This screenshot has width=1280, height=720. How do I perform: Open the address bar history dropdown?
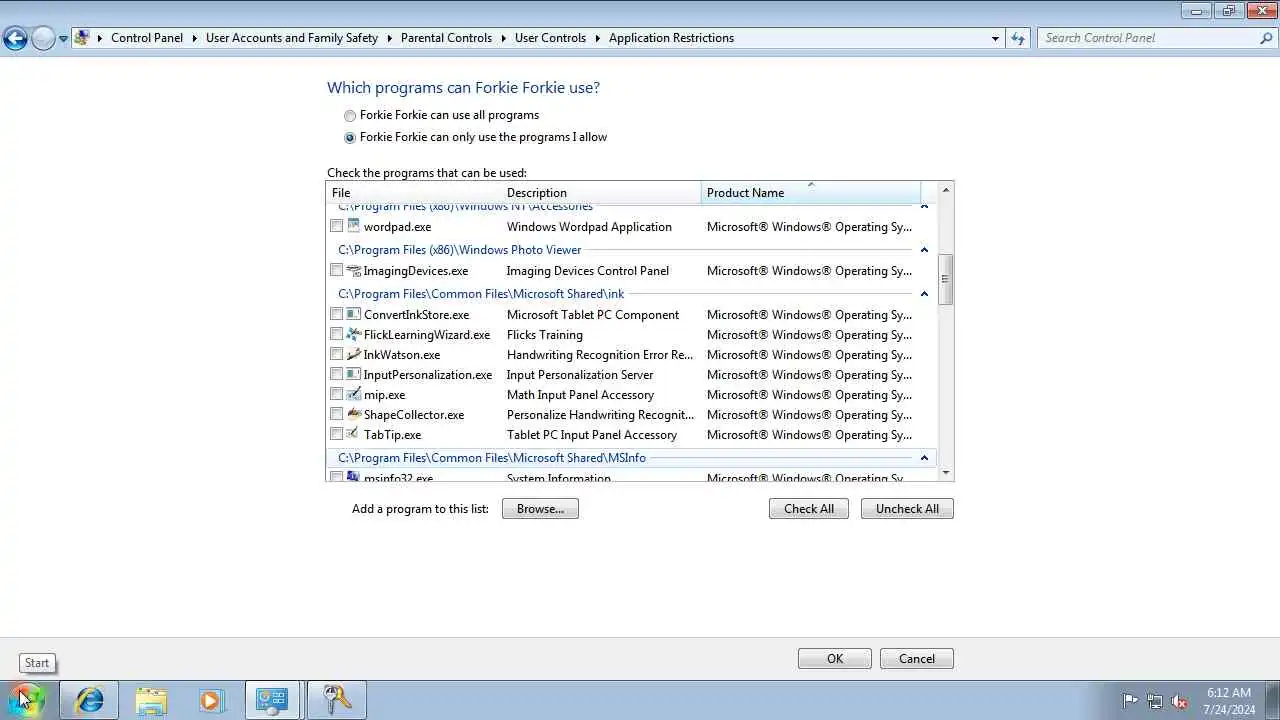995,38
